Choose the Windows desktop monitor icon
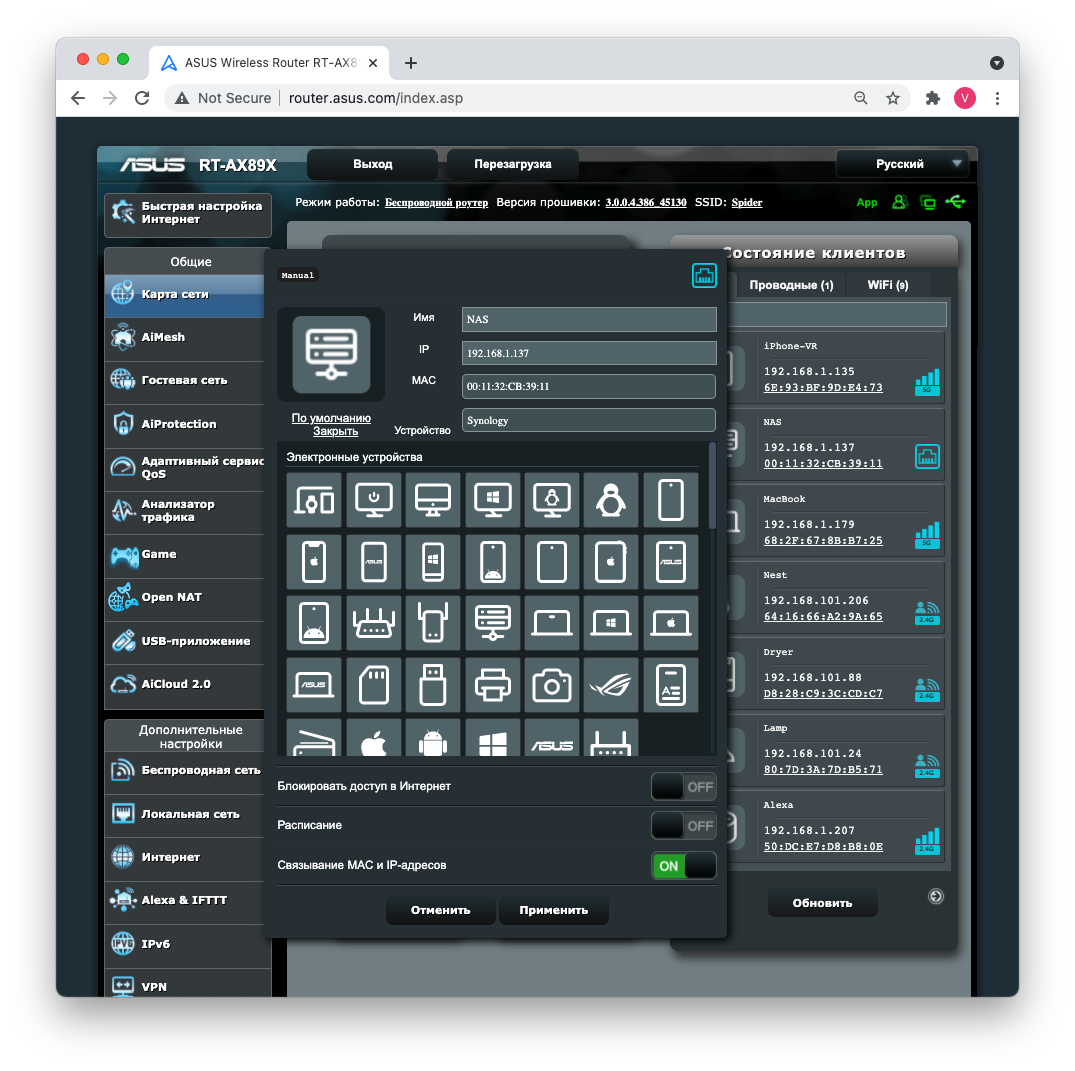 [492, 500]
